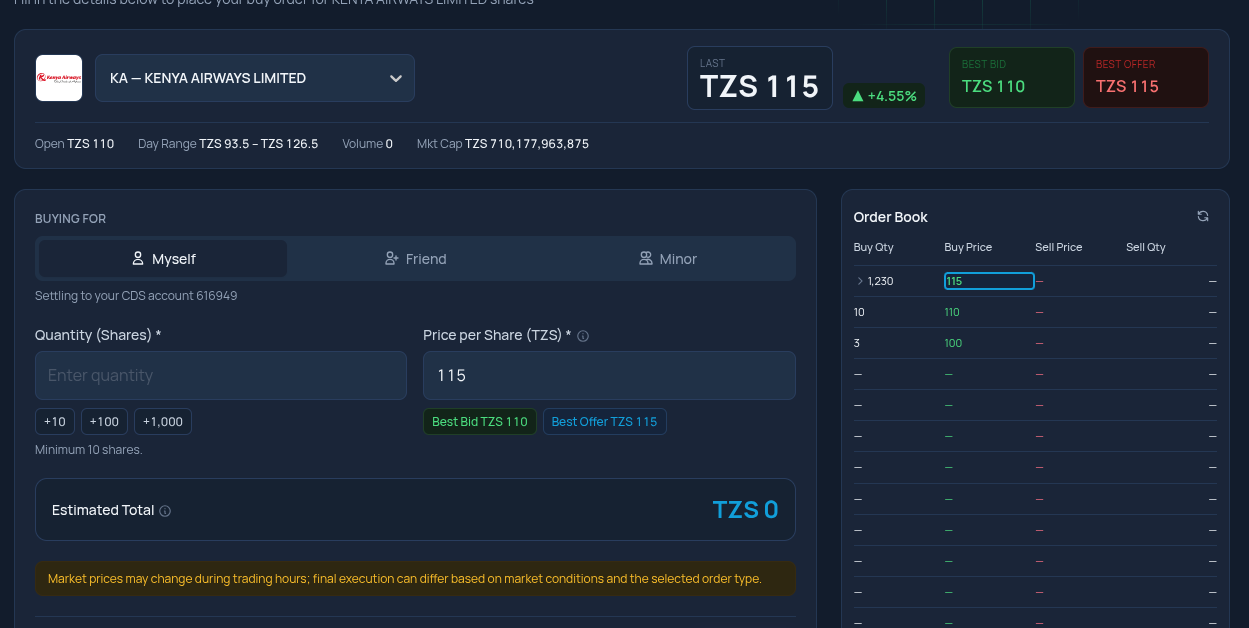Apply the Best Bid TZS 110 price chip
Screen dimensions: 1249x628
[x=480, y=422]
